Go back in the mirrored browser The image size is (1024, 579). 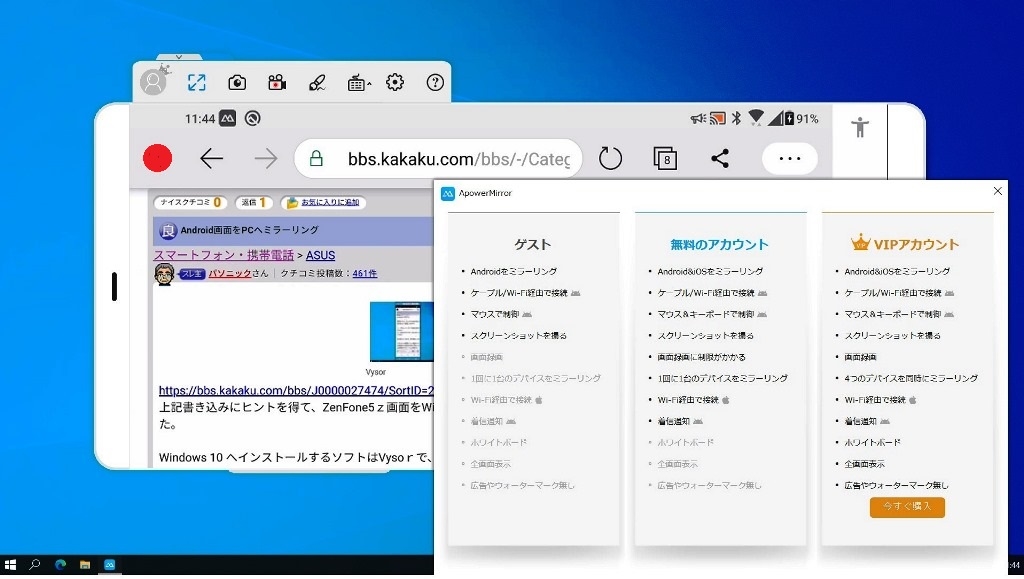tap(212, 158)
